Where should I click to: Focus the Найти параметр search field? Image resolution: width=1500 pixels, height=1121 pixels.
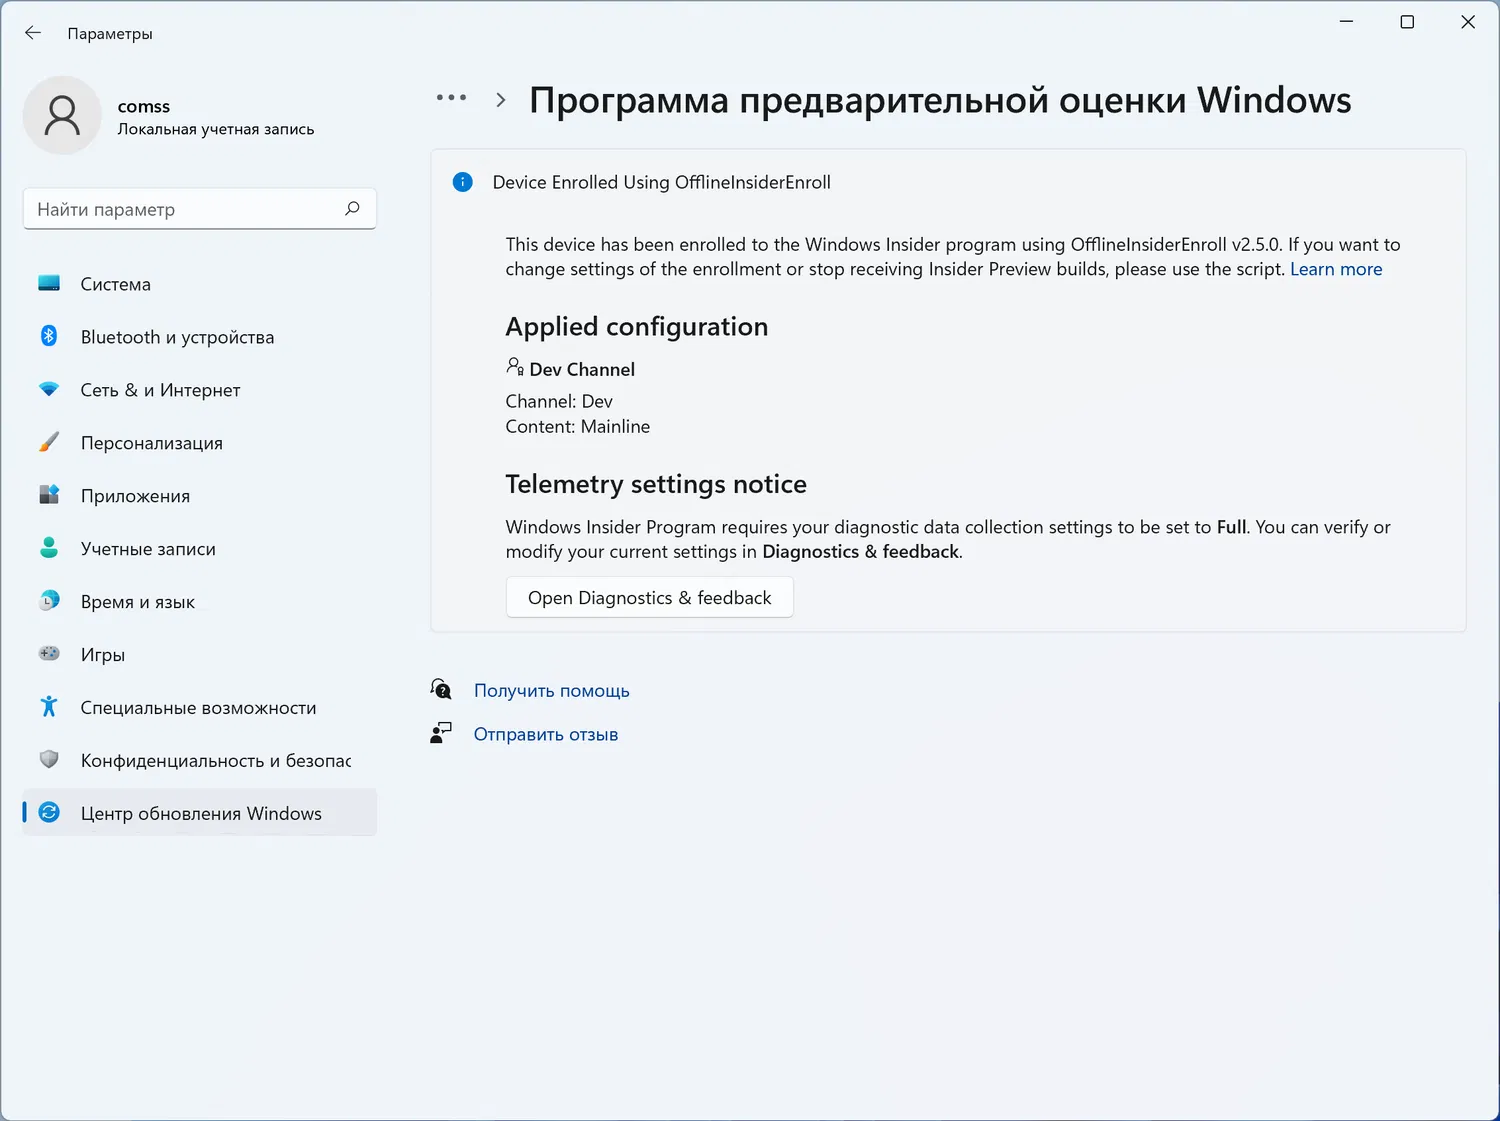pos(200,209)
